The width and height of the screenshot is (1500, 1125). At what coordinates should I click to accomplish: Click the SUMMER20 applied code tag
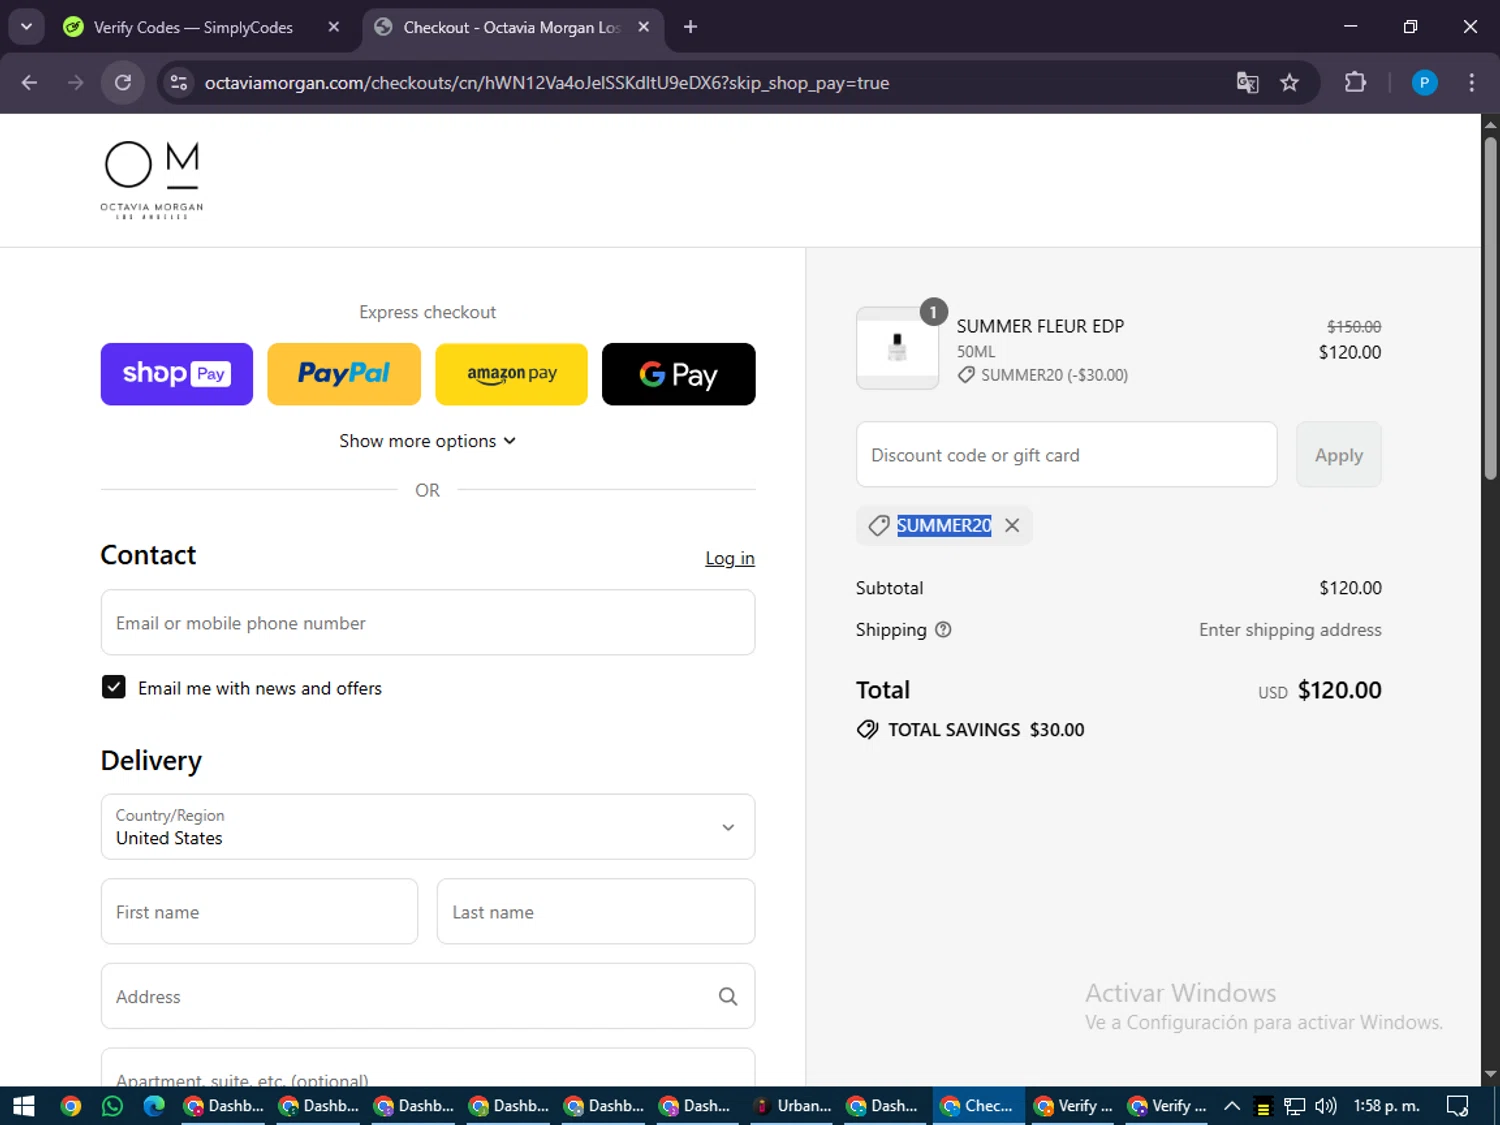[944, 525]
